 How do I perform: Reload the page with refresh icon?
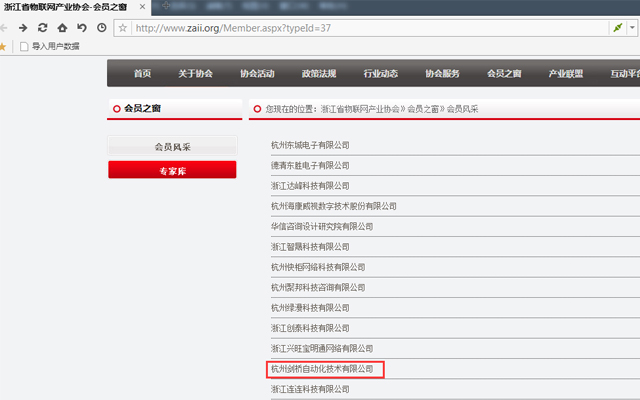pyautogui.click(x=42, y=28)
